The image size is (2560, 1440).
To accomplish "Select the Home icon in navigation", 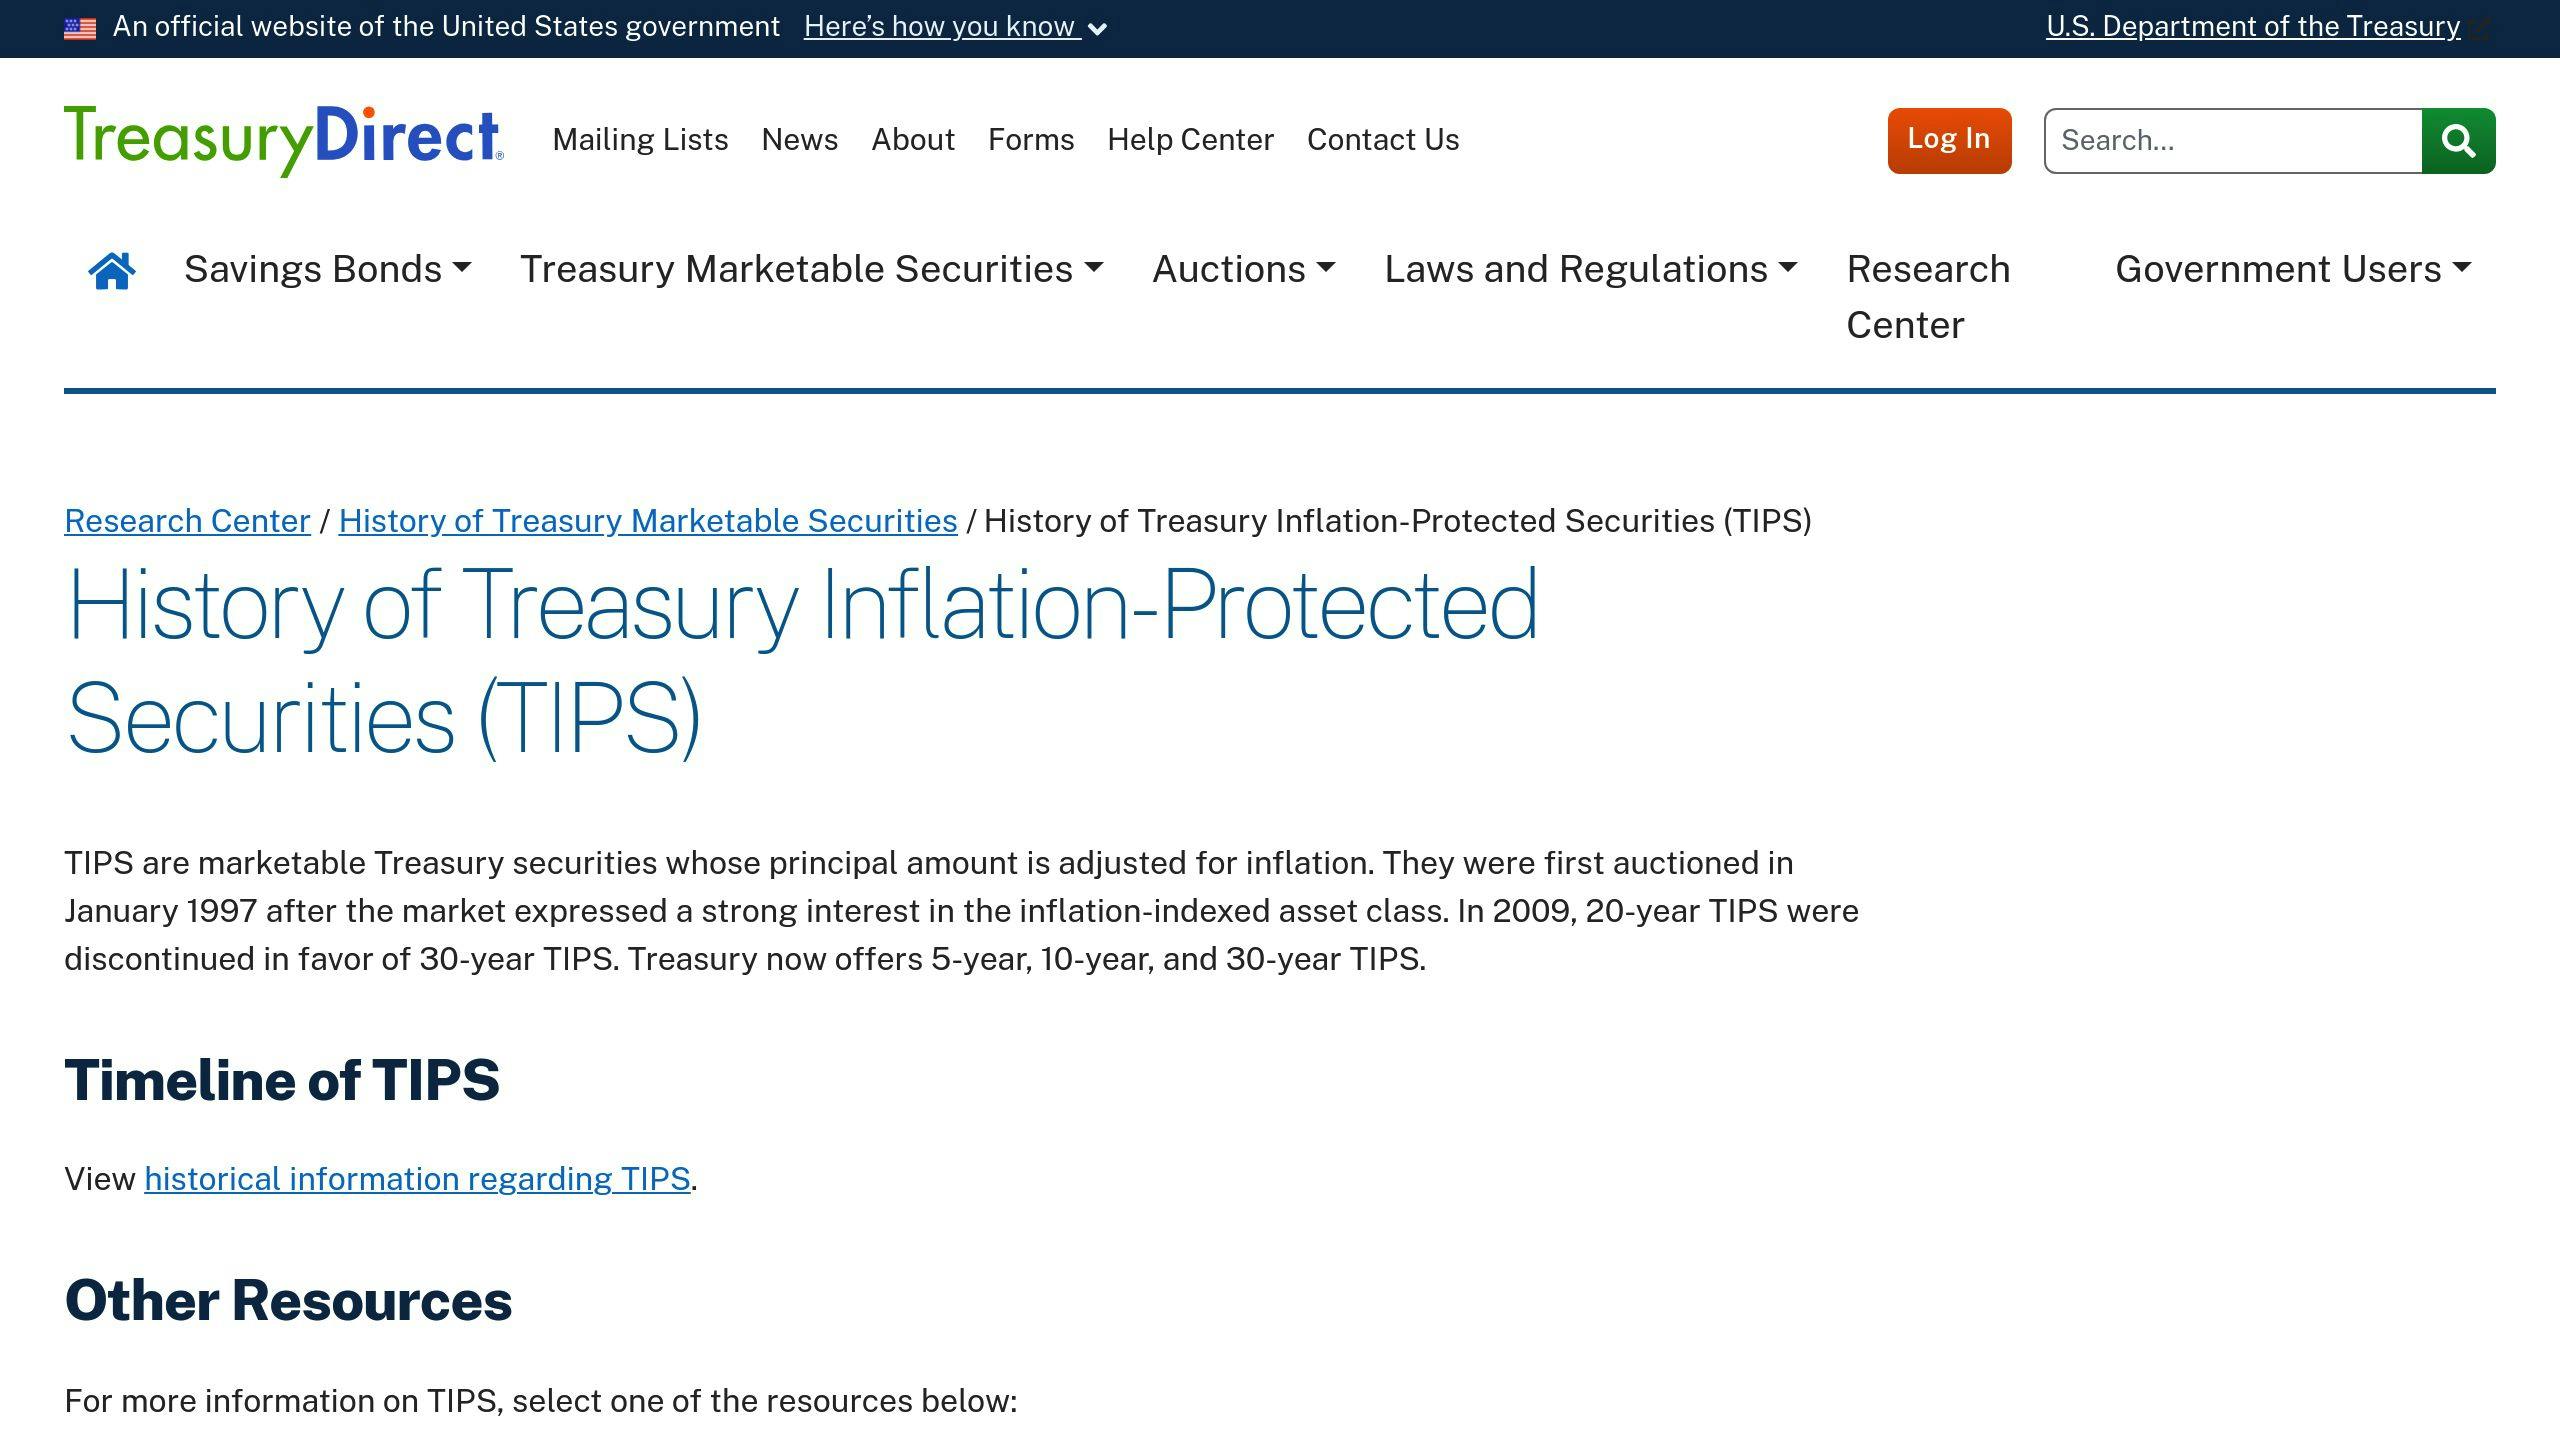I will point(114,269).
